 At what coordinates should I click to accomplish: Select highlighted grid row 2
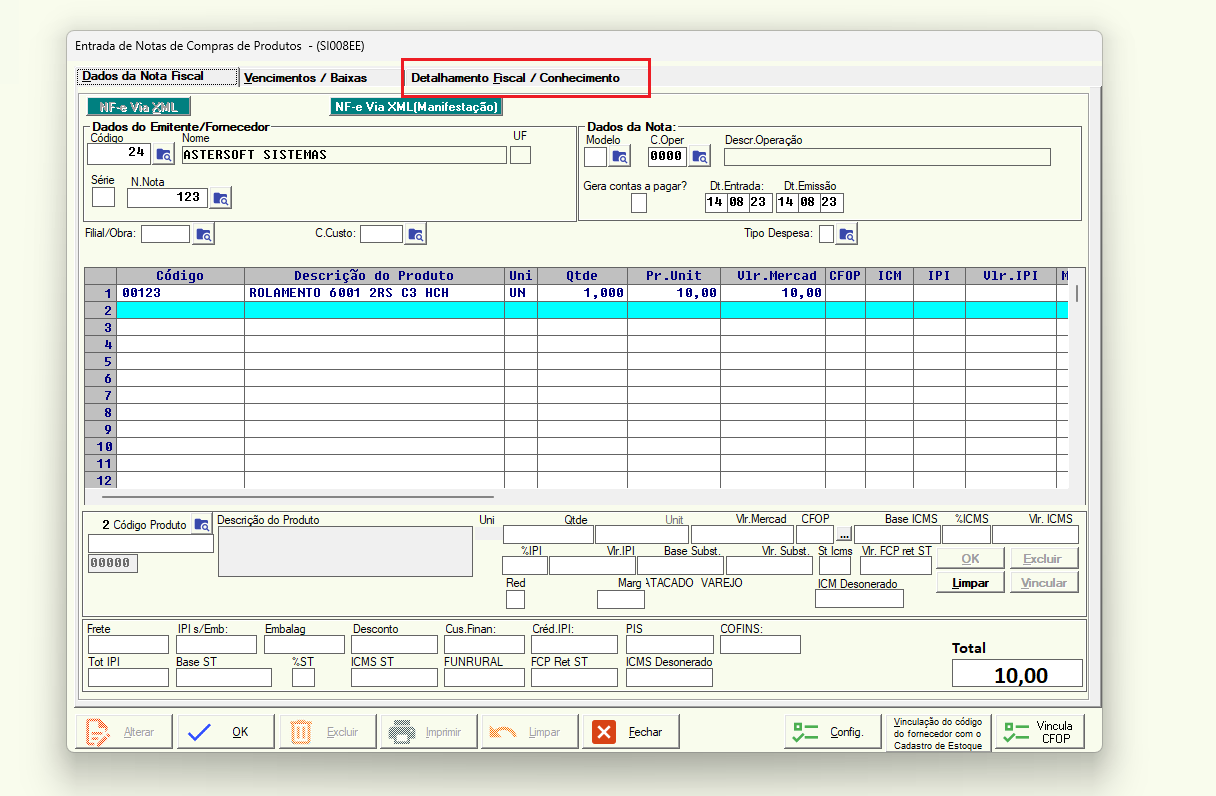[x=576, y=310]
